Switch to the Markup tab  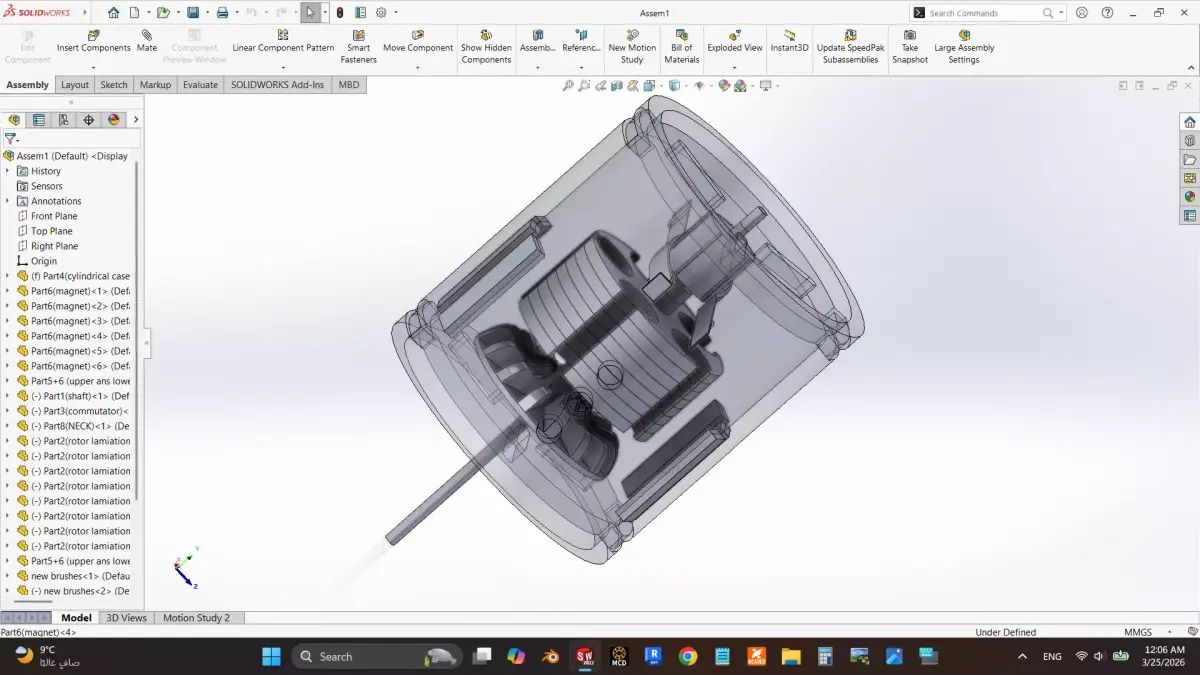[x=155, y=85]
